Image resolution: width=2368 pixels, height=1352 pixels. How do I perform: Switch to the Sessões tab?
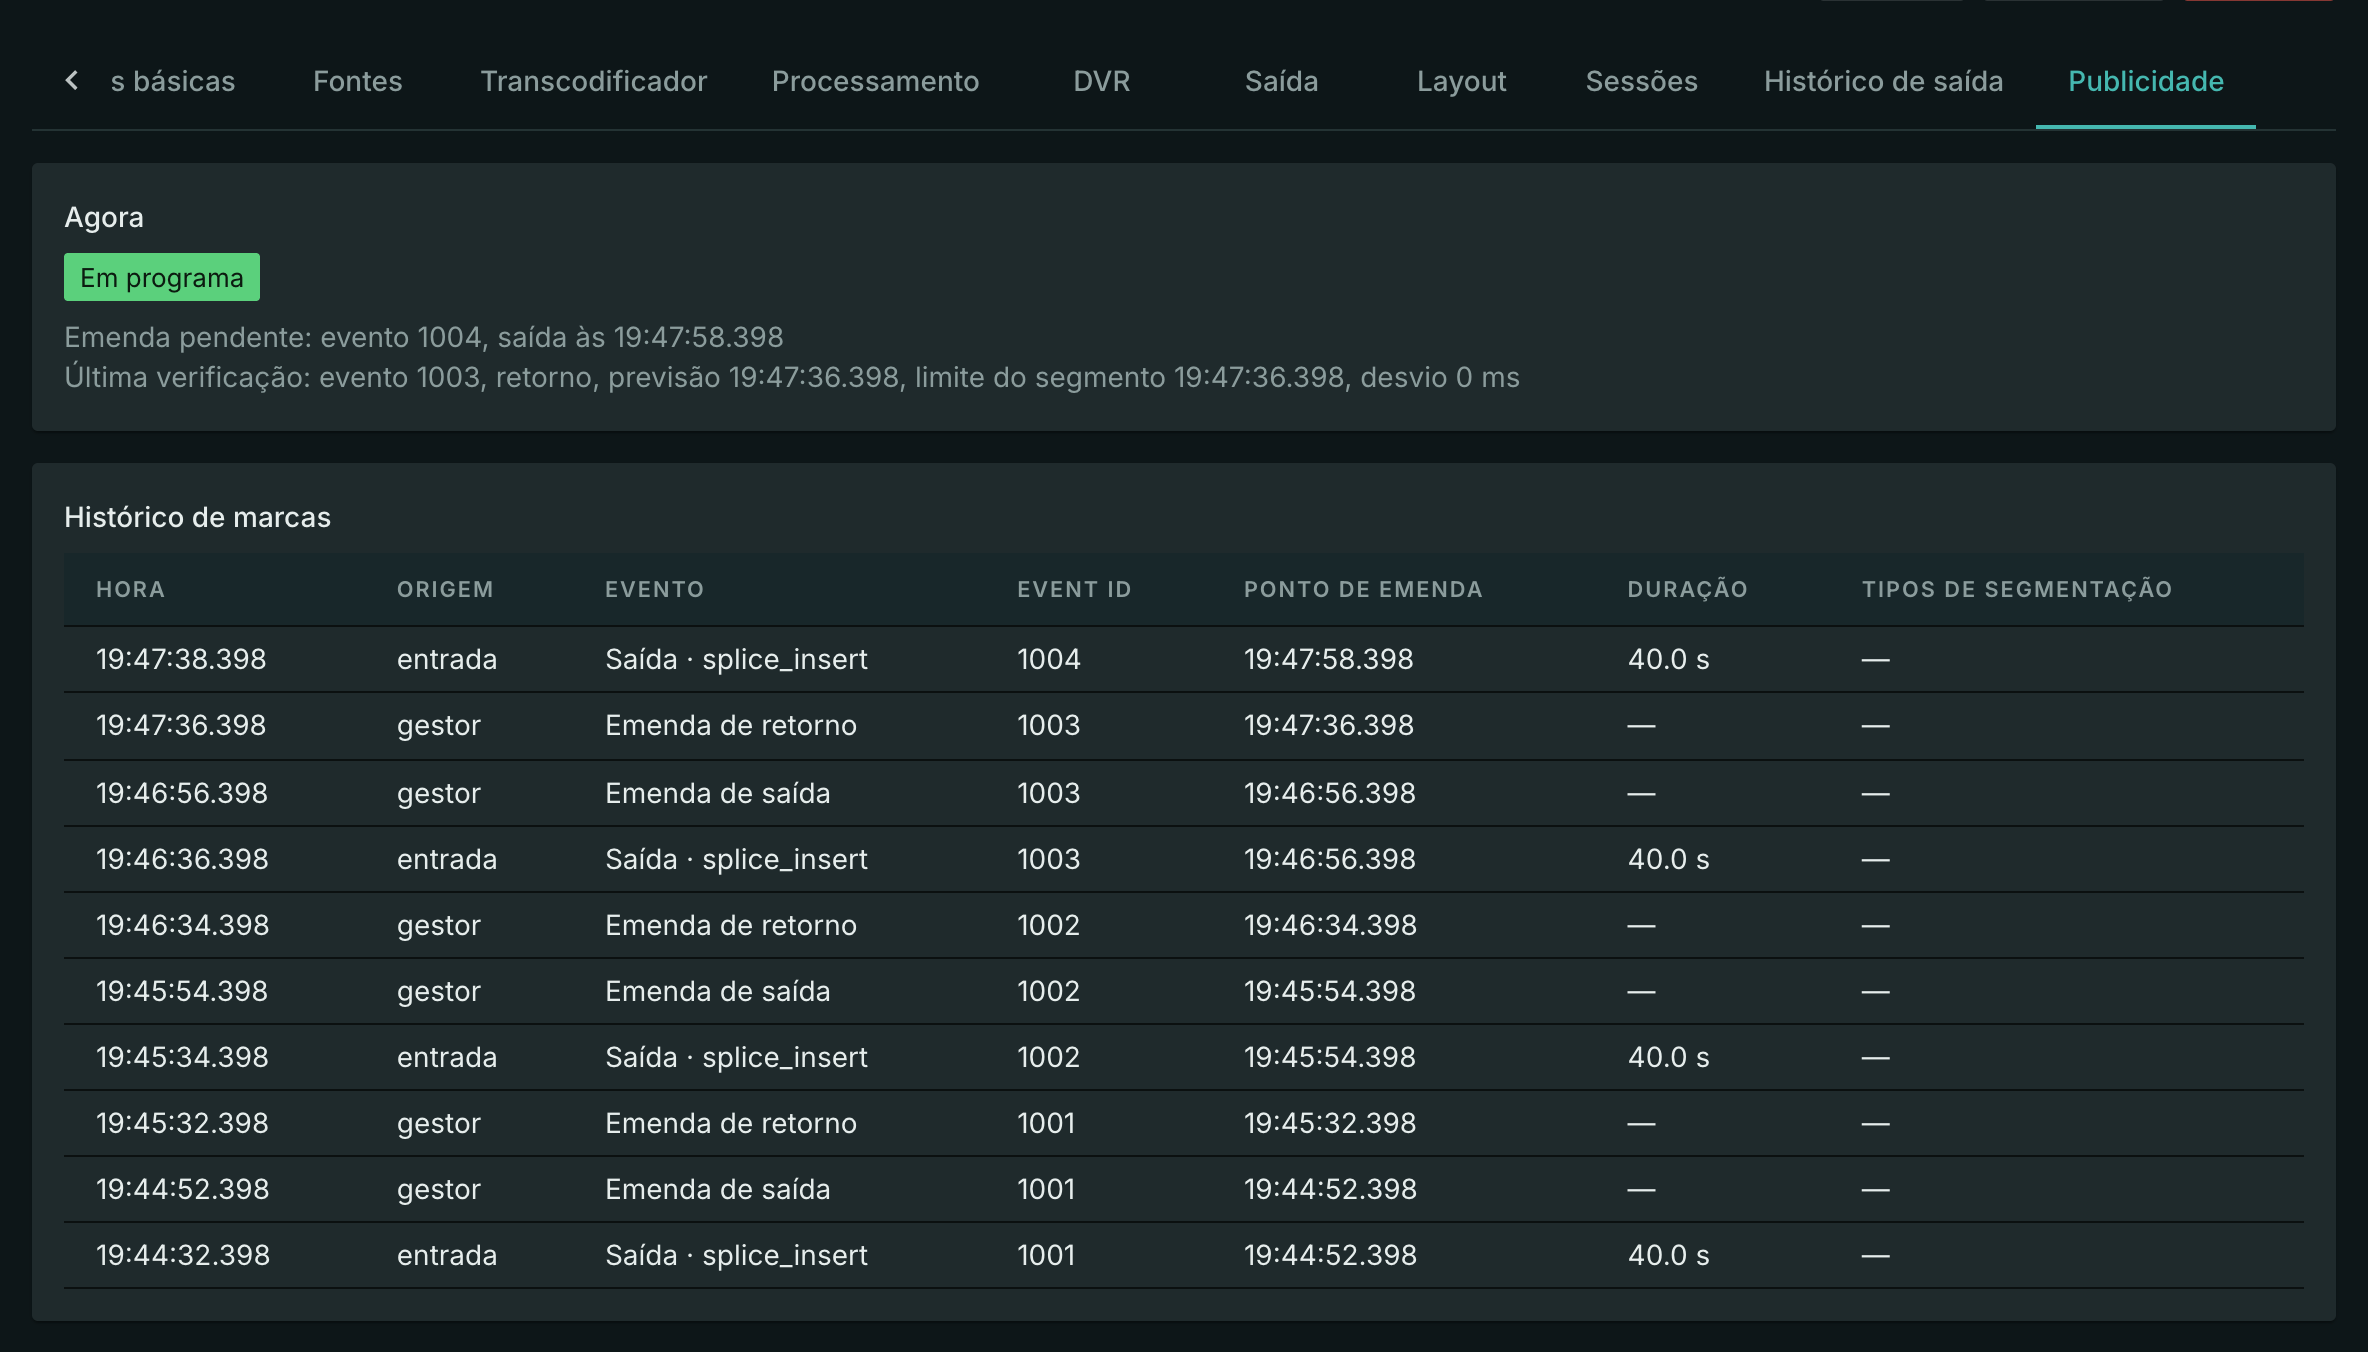pyautogui.click(x=1641, y=81)
